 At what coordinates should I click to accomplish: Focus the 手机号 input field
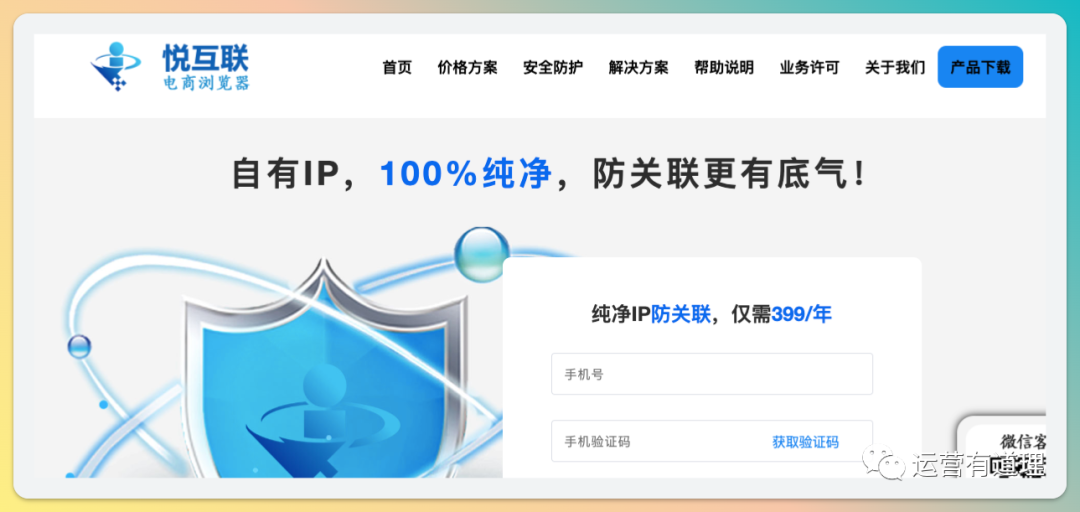[712, 374]
